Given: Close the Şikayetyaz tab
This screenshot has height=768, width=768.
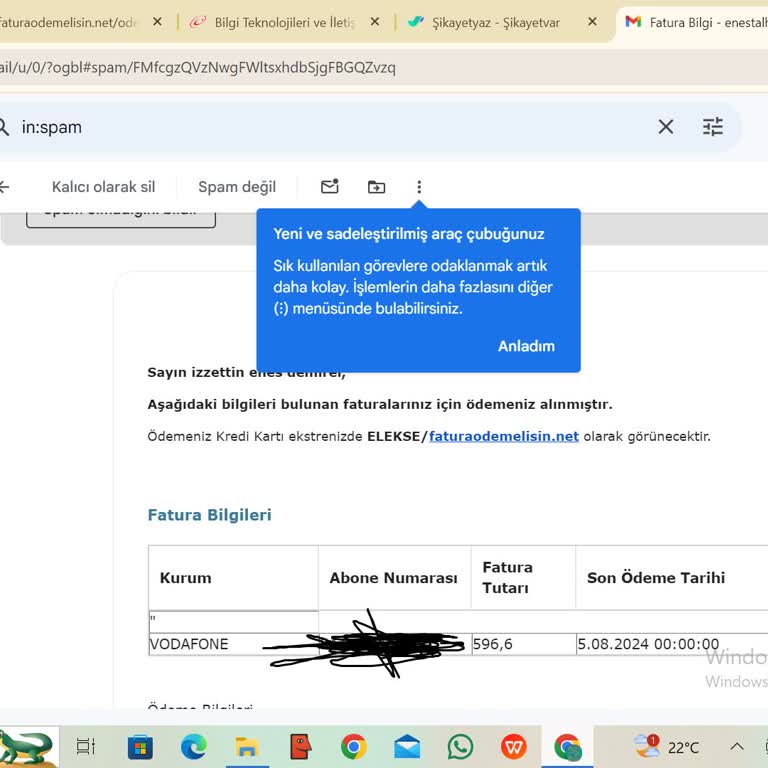Looking at the screenshot, I should point(592,22).
